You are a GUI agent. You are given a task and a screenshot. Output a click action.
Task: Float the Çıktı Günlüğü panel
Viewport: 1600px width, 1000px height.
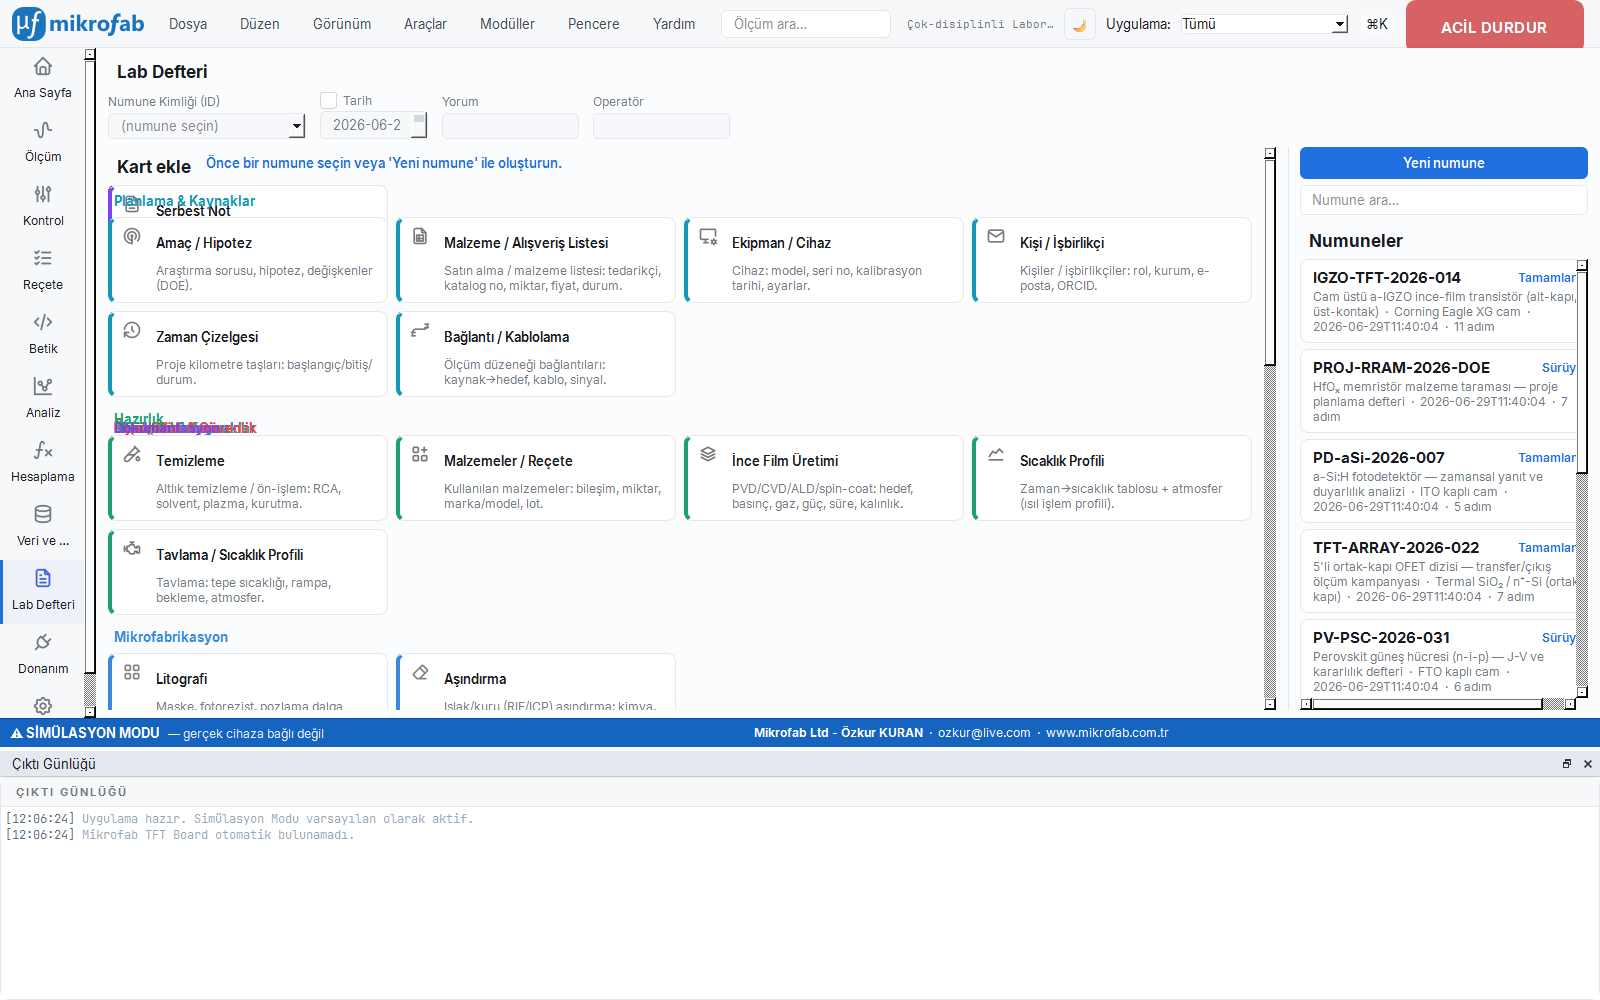click(1567, 764)
